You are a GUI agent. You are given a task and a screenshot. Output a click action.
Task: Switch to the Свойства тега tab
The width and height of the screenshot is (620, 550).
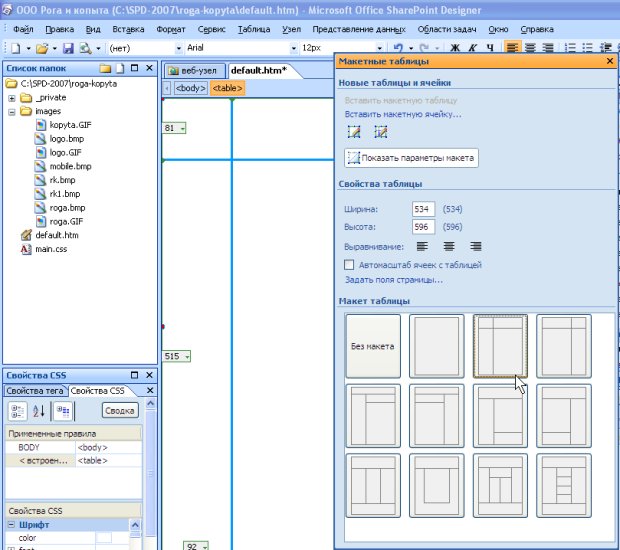tap(34, 390)
